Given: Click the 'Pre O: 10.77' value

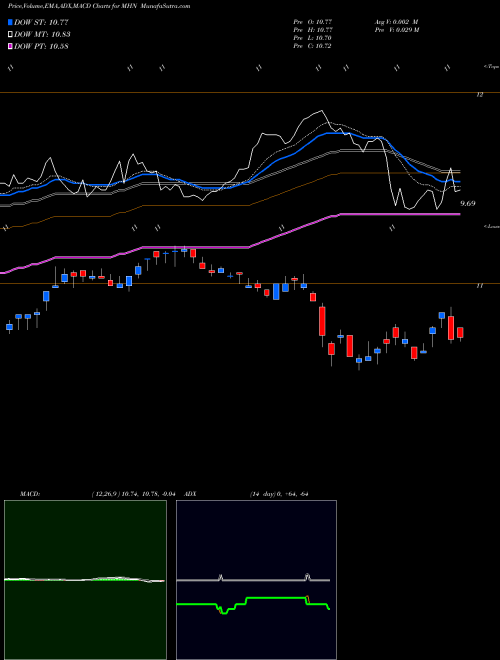Looking at the screenshot, I should [x=313, y=22].
